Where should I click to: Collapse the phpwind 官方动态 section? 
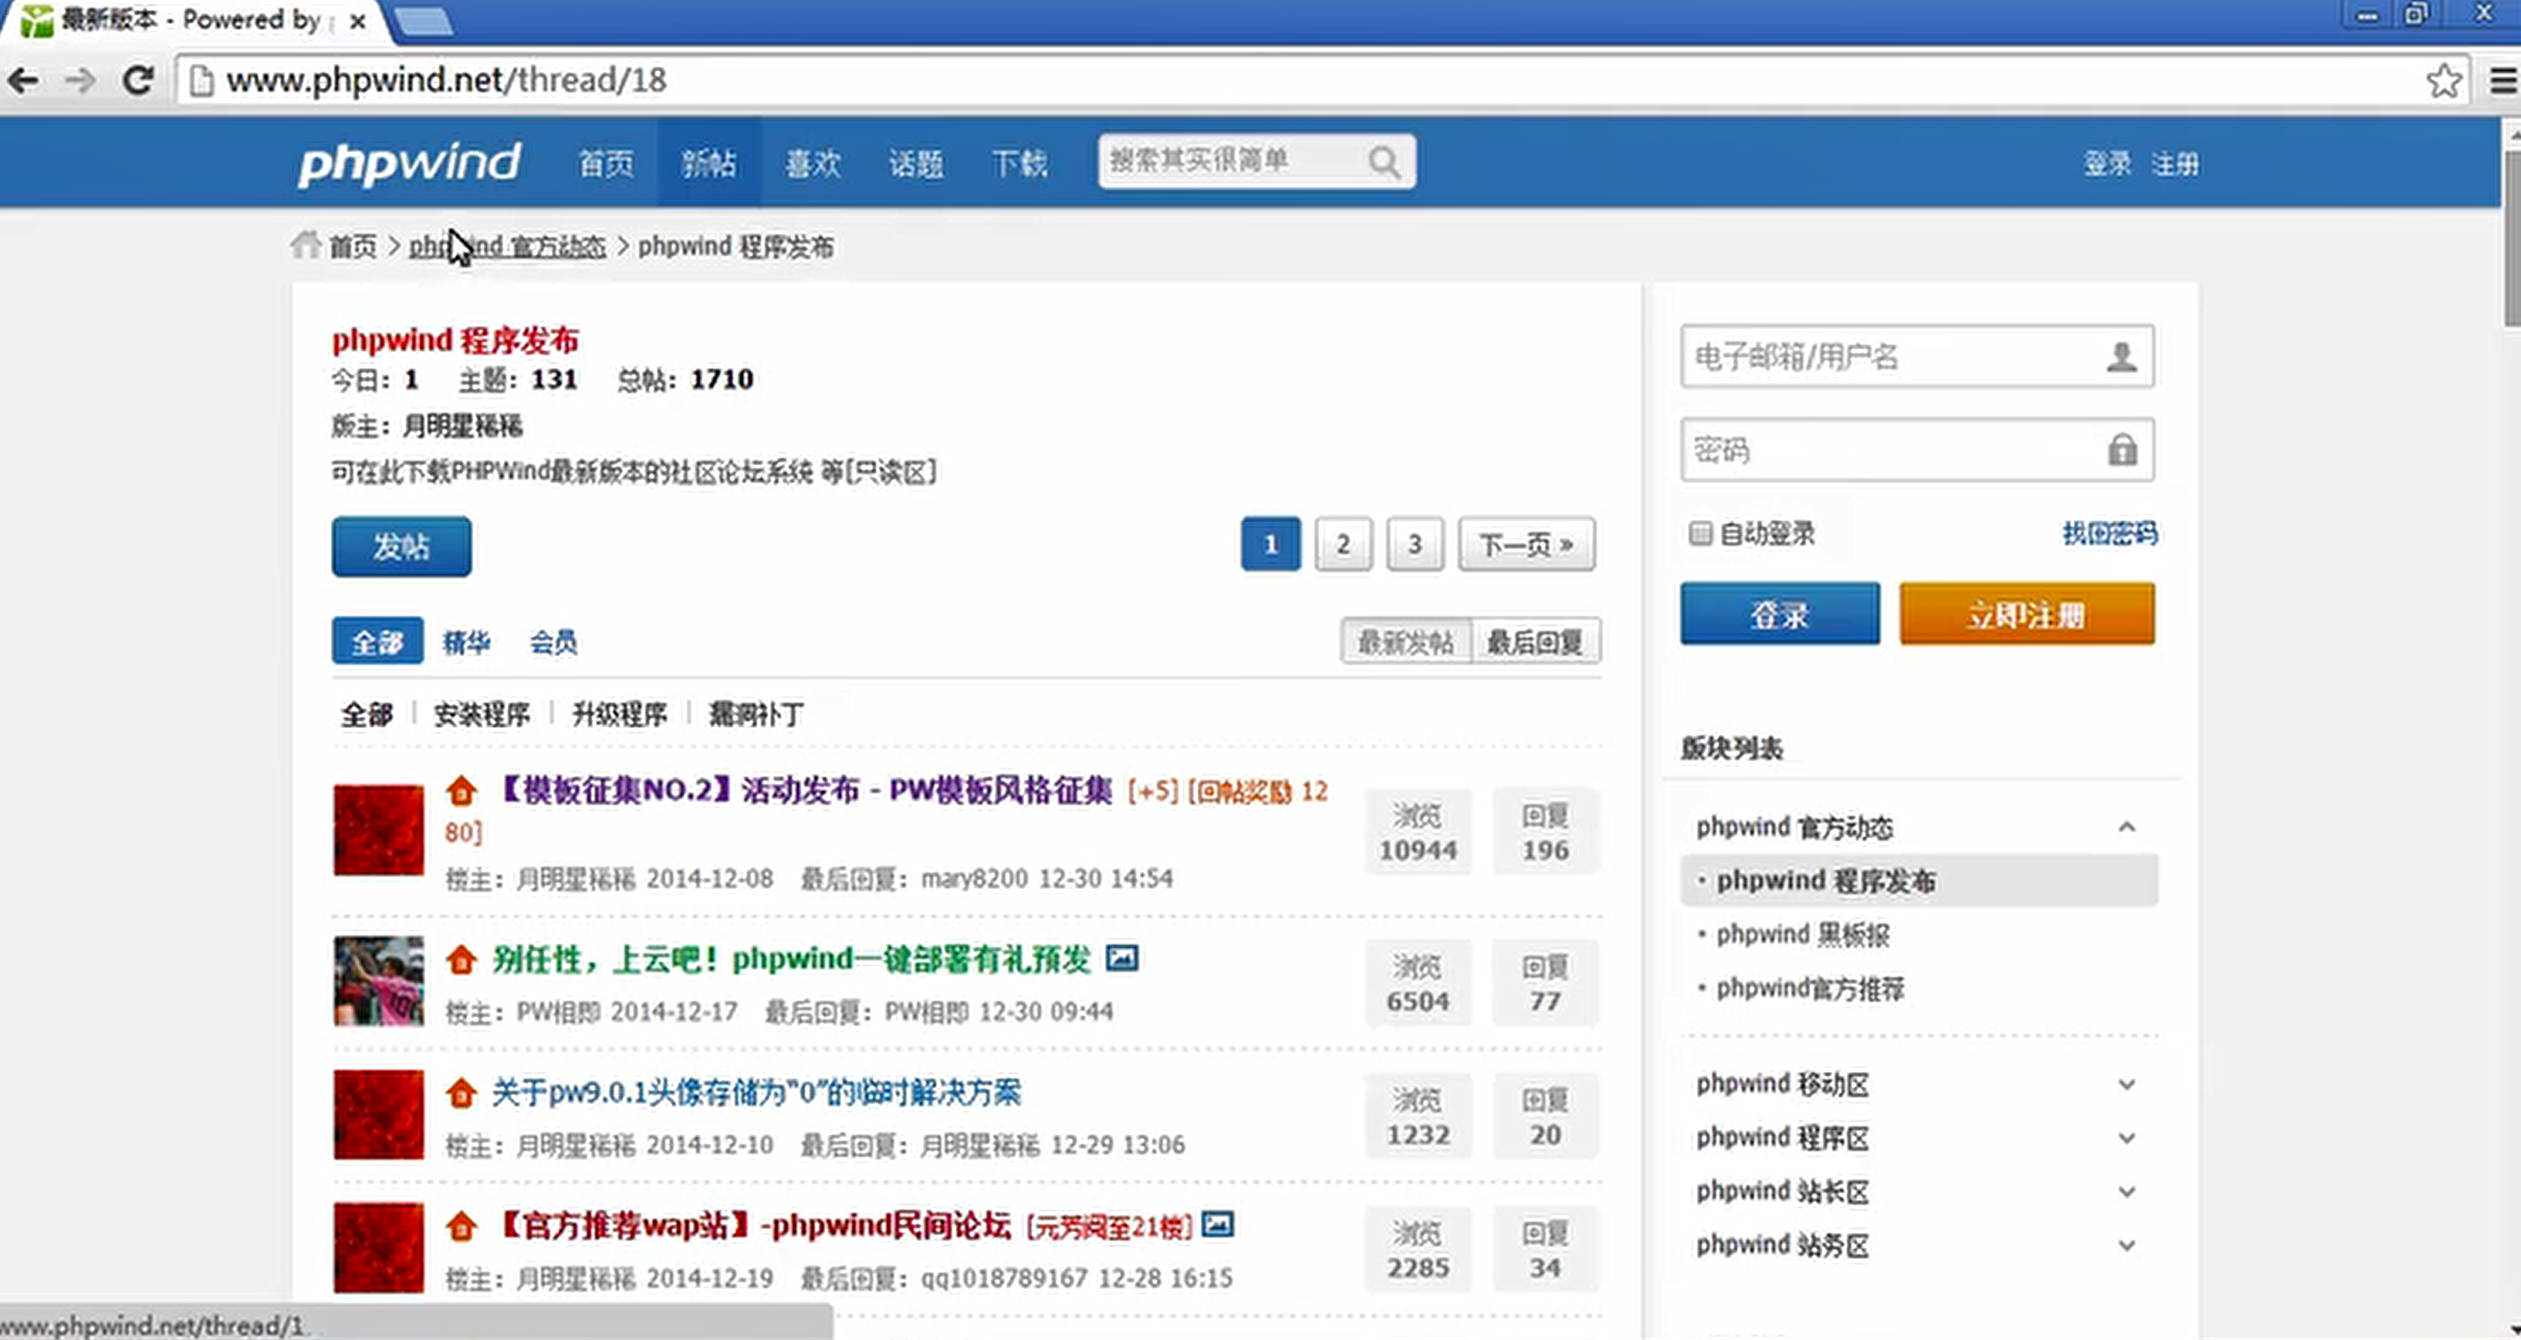click(x=2126, y=827)
